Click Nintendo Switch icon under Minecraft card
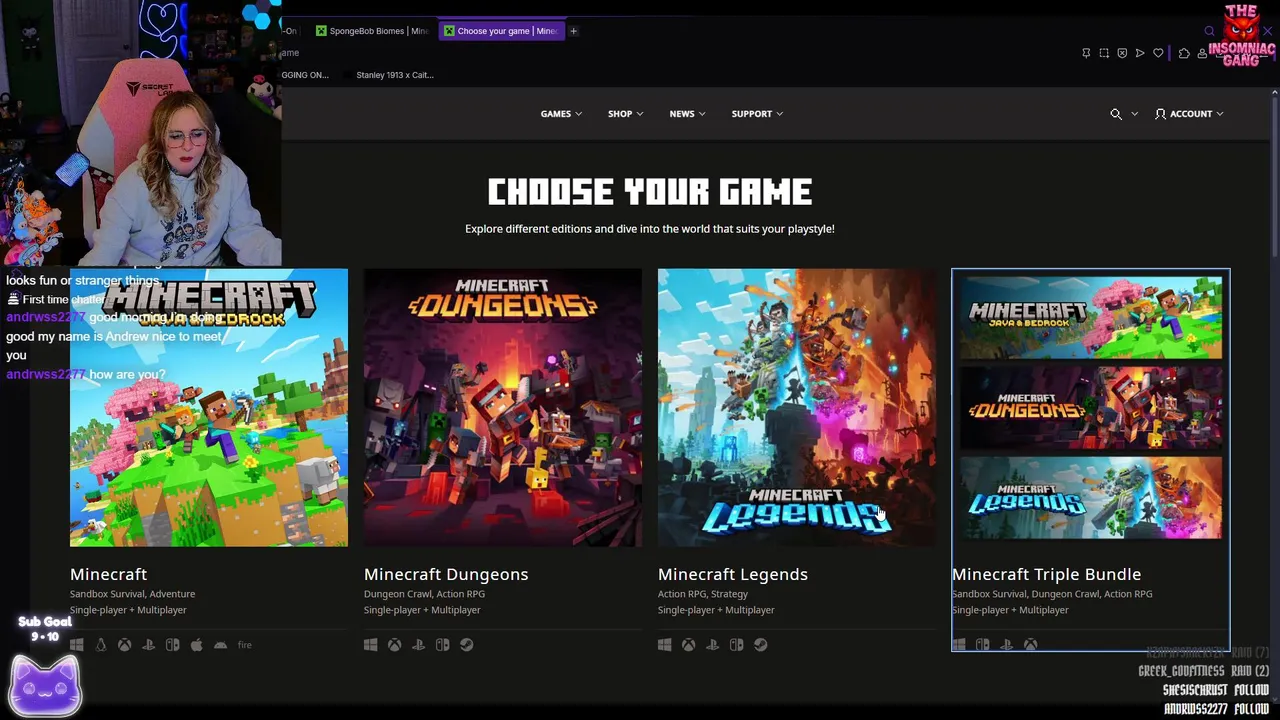The image size is (1280, 720). point(172,645)
